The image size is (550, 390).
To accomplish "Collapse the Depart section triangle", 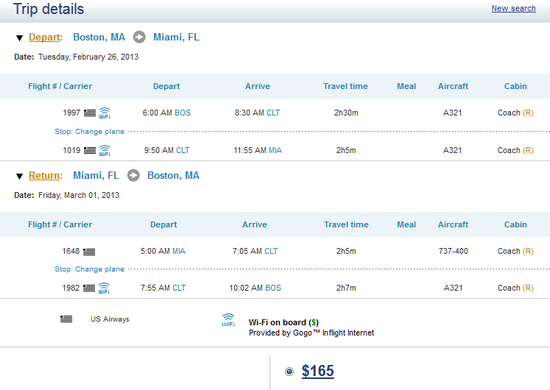I will tap(20, 38).
